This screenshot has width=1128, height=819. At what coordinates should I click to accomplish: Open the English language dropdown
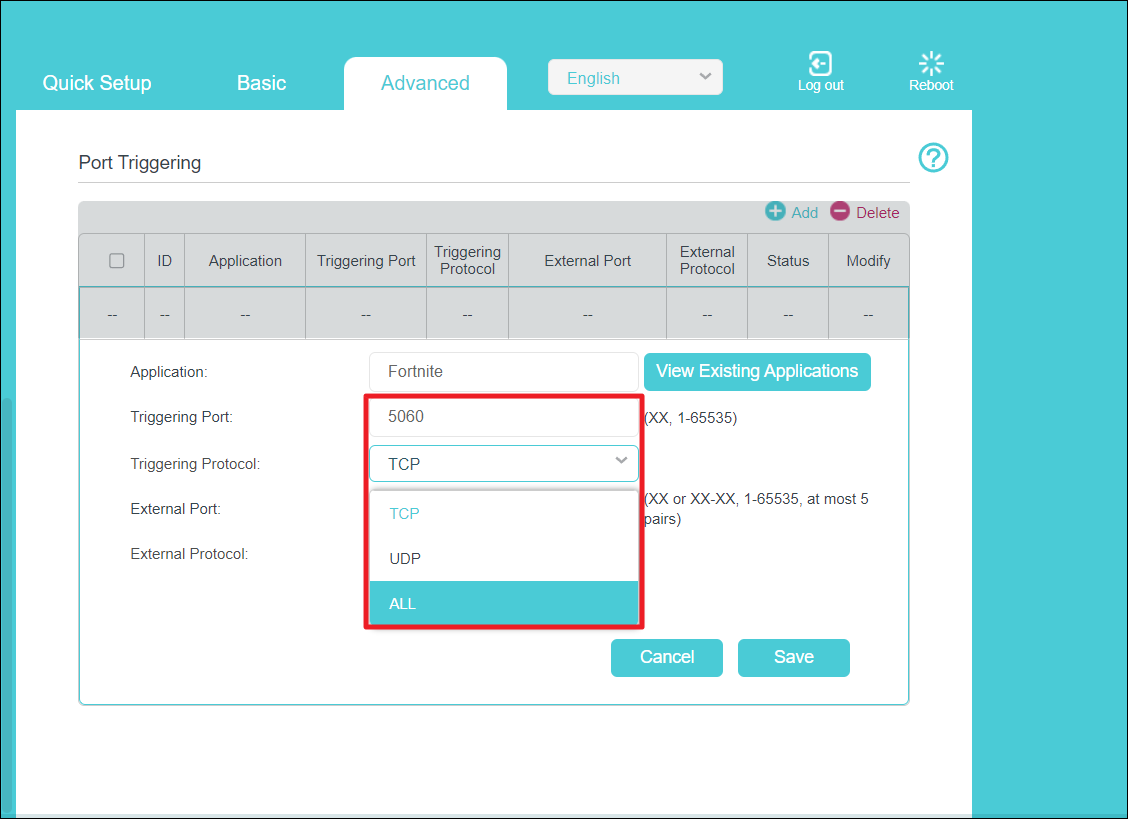pyautogui.click(x=635, y=78)
